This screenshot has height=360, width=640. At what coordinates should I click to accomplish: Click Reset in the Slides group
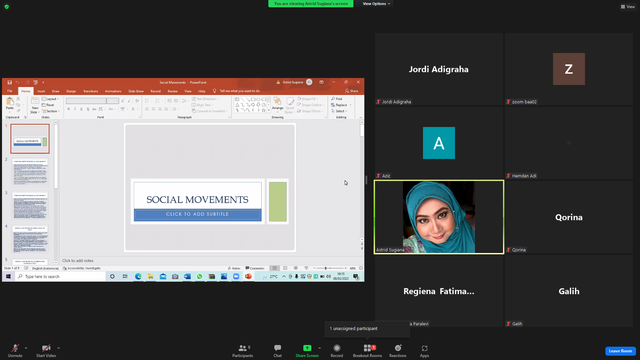[48, 105]
